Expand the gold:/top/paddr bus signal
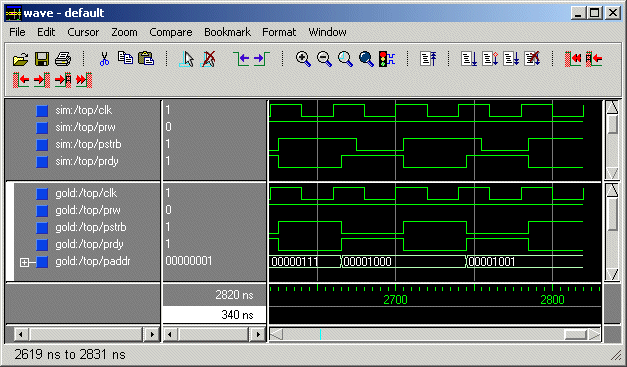 coord(24,262)
